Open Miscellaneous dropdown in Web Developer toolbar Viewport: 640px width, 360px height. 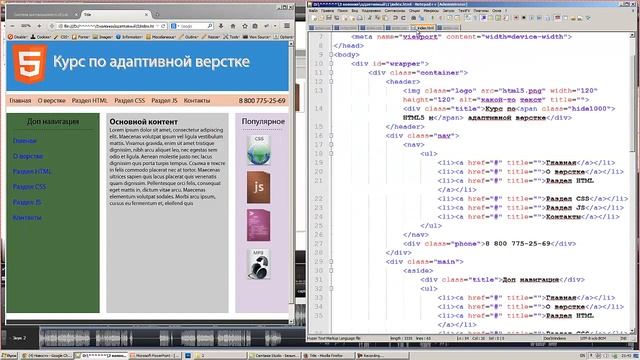point(161,37)
